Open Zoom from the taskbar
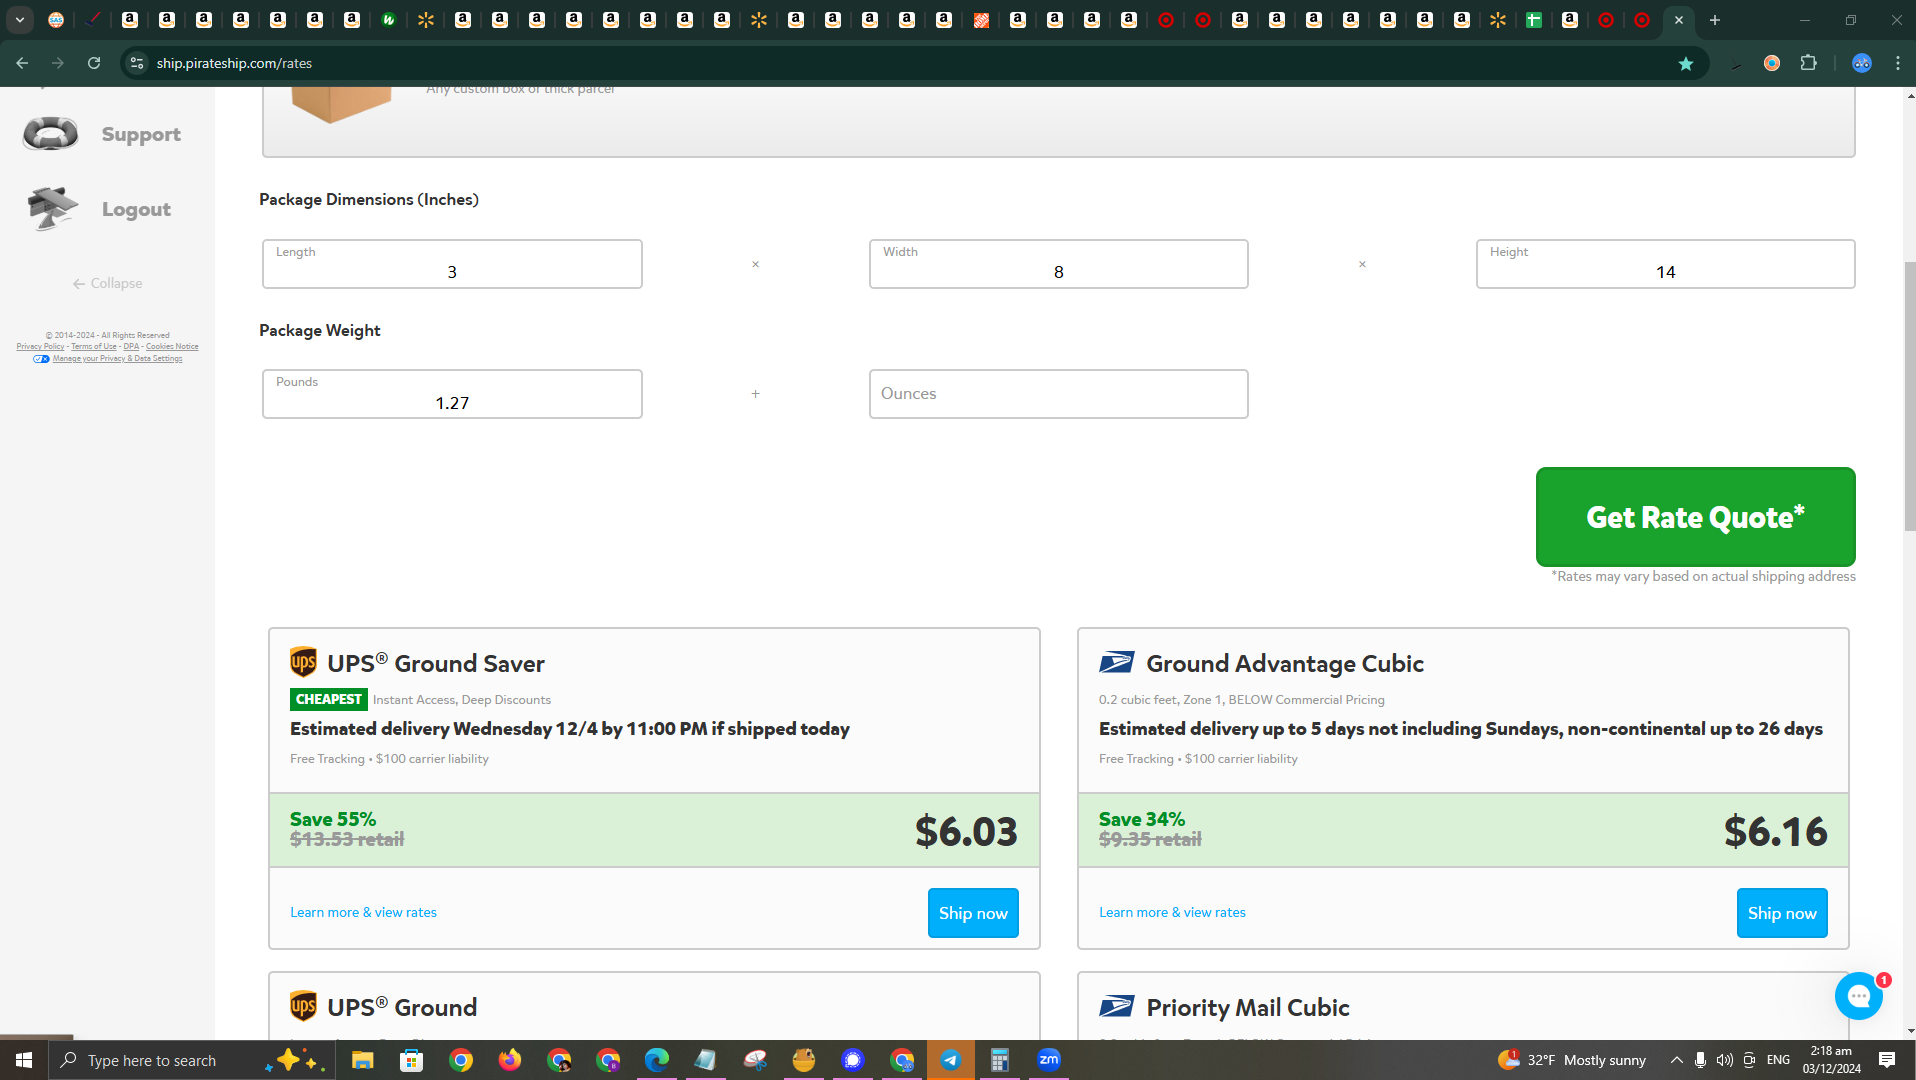The height and width of the screenshot is (1080, 1916). (1048, 1060)
